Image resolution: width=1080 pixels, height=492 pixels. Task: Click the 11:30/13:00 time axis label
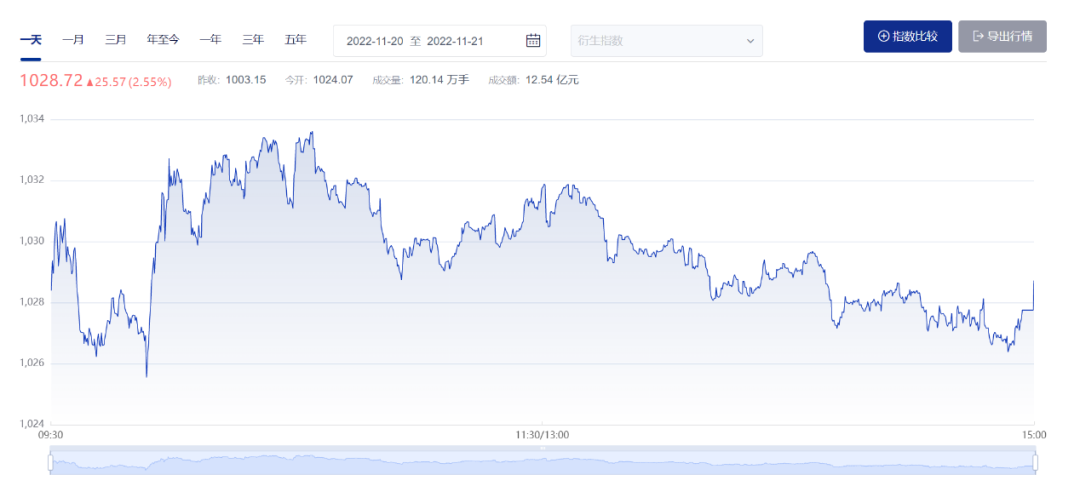coord(542,435)
